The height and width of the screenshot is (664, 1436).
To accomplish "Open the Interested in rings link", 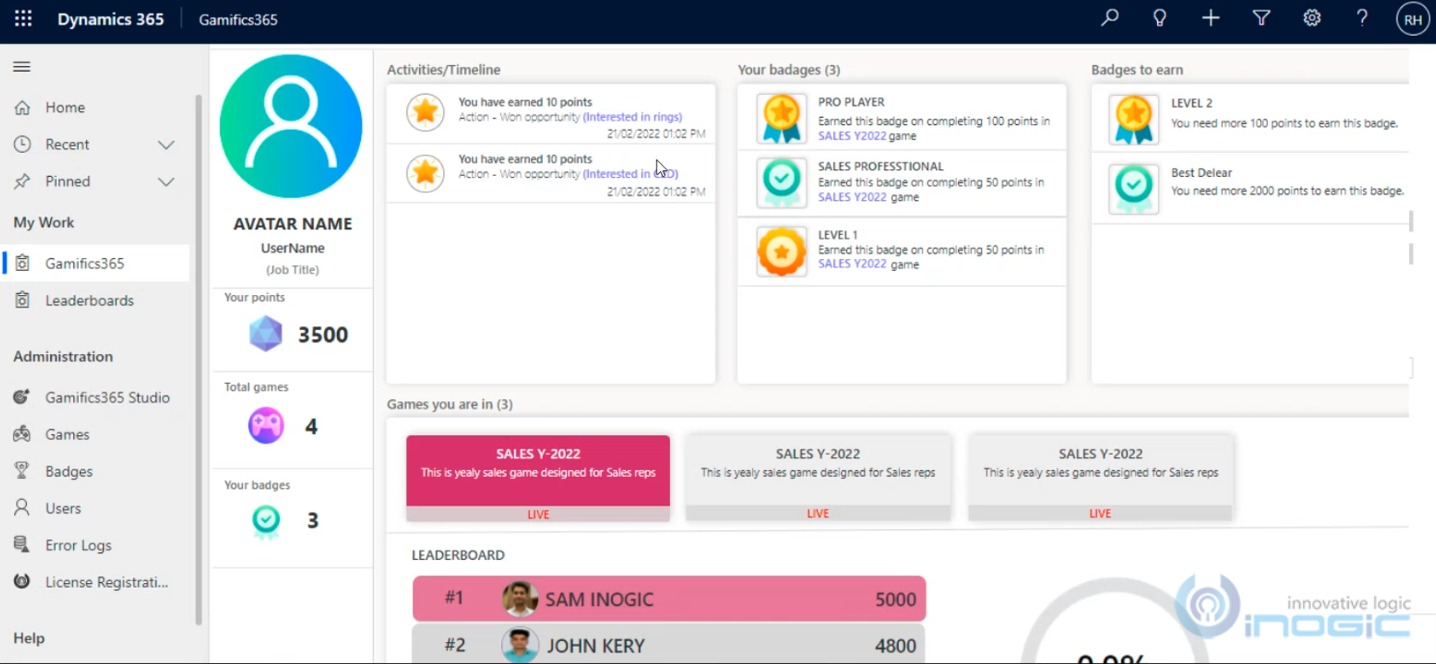I will pyautogui.click(x=633, y=117).
